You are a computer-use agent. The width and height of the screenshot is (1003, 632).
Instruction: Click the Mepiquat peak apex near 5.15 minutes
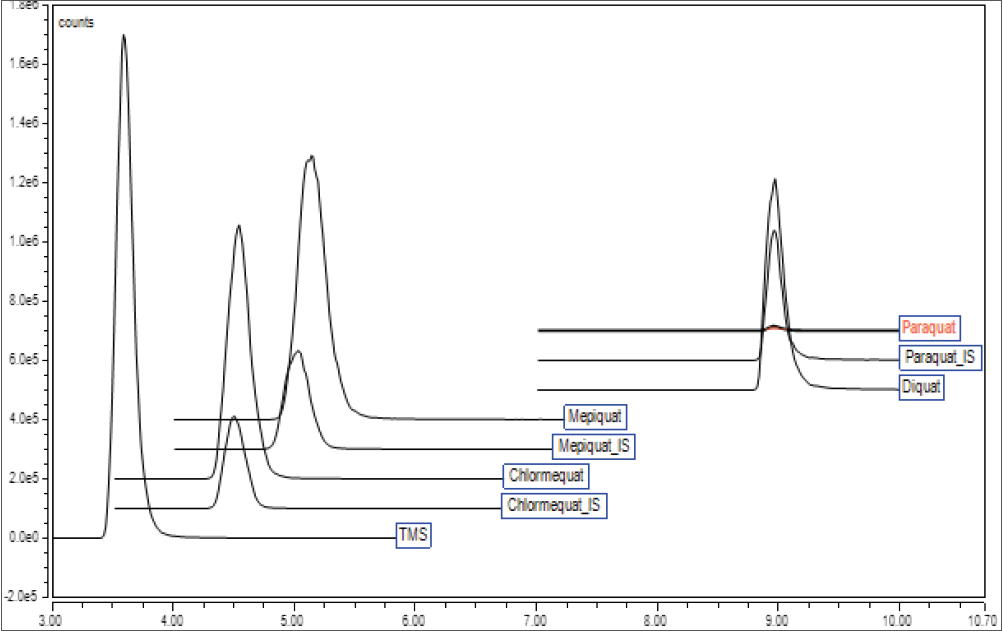[312, 156]
